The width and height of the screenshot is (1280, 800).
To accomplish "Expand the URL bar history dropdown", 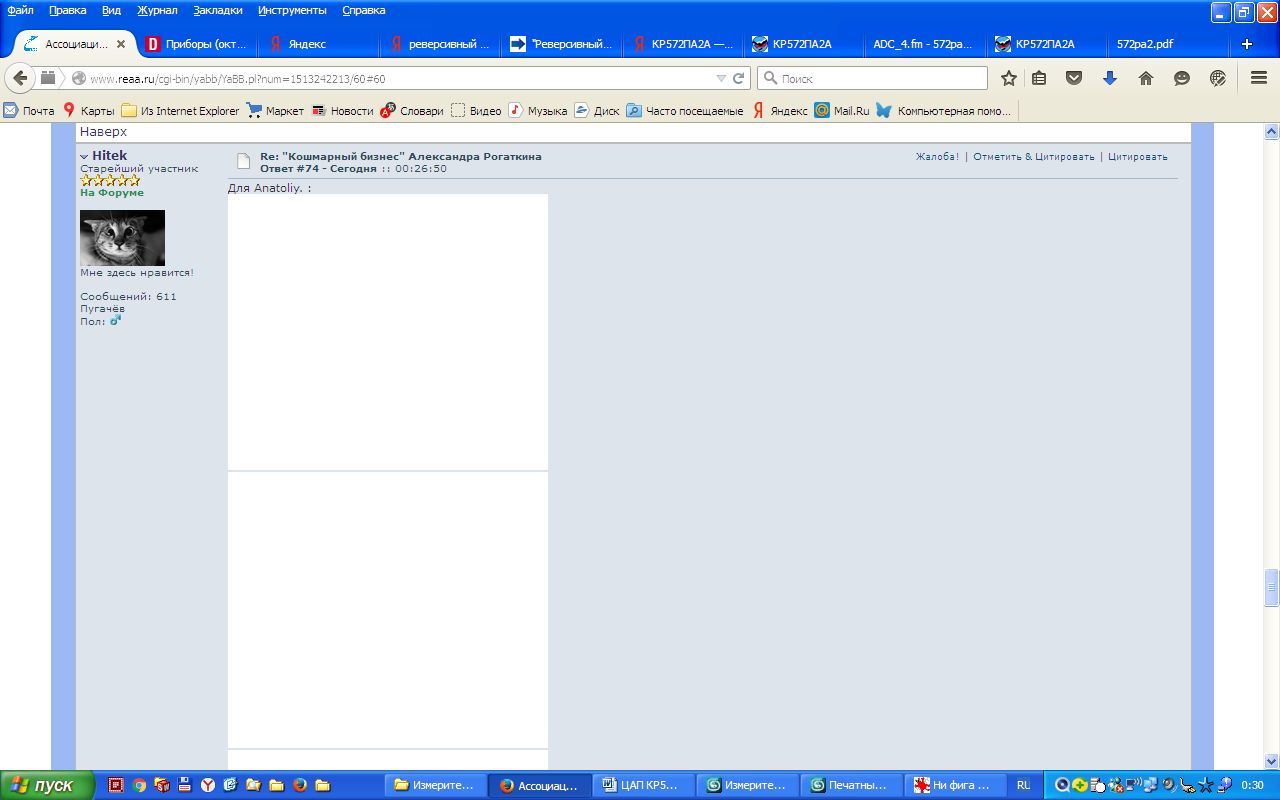I will coord(721,78).
